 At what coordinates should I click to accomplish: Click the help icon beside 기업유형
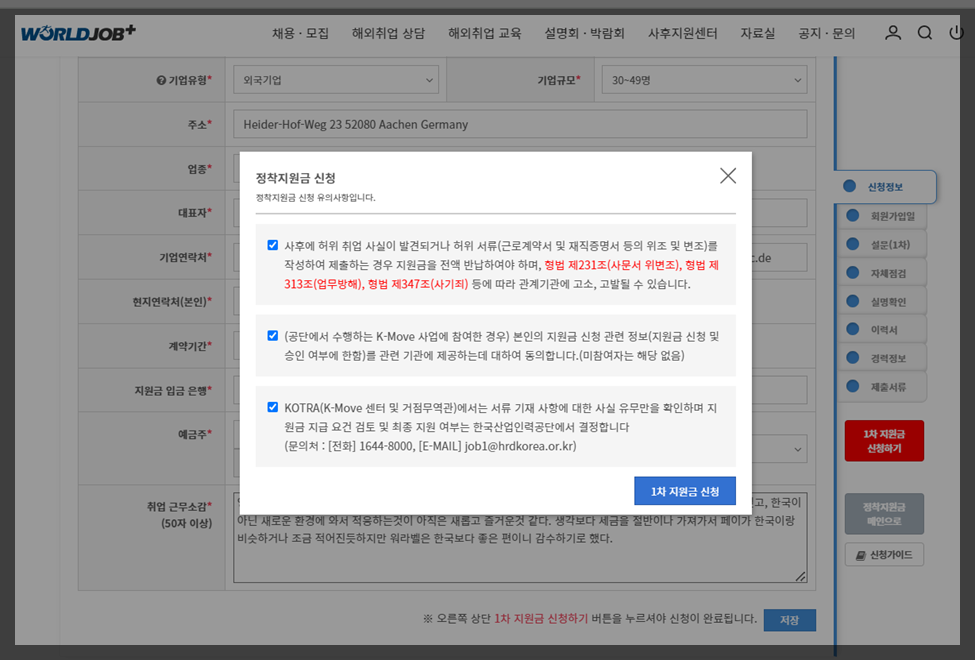[161, 80]
